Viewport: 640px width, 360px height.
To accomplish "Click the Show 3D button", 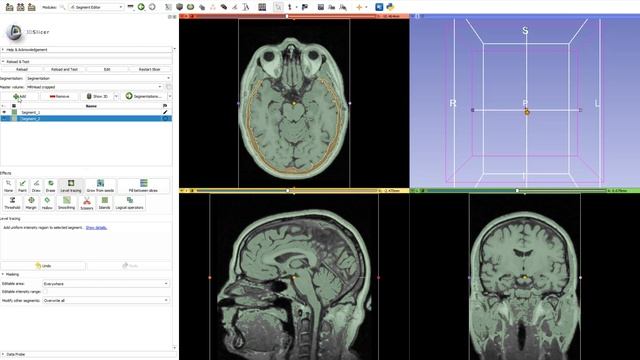I will pos(97,96).
